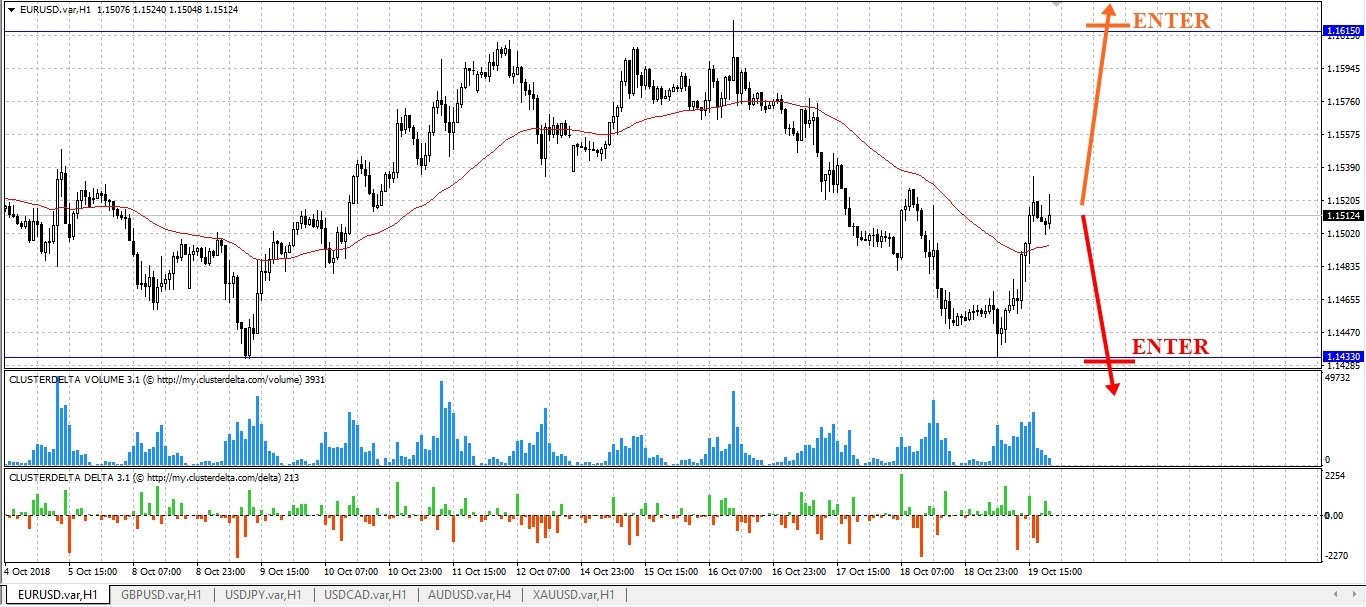Click the 1.14330 lower line price label
The image size is (1366, 607).
point(1341,356)
